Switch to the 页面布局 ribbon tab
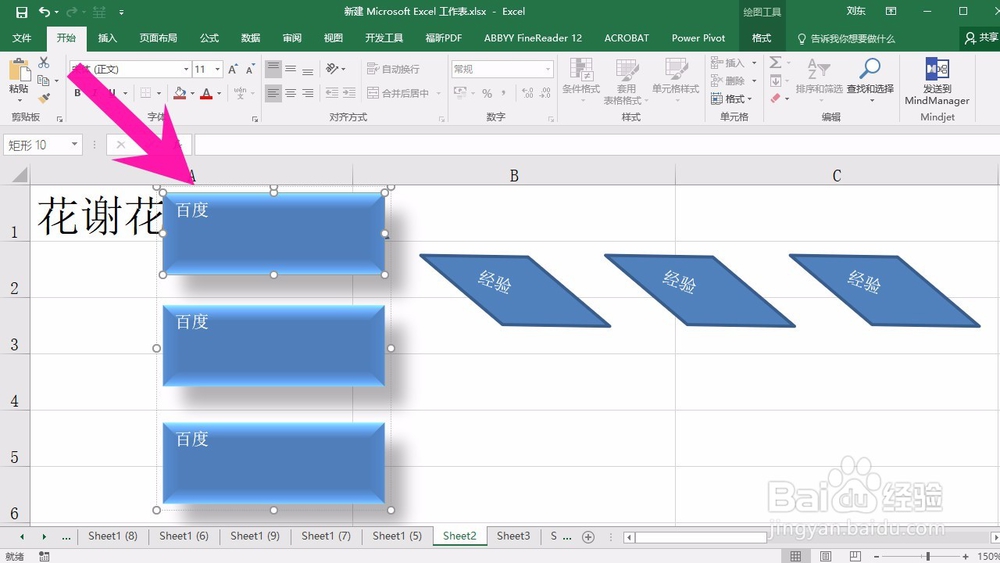The height and width of the screenshot is (563, 1000). pyautogui.click(x=158, y=38)
